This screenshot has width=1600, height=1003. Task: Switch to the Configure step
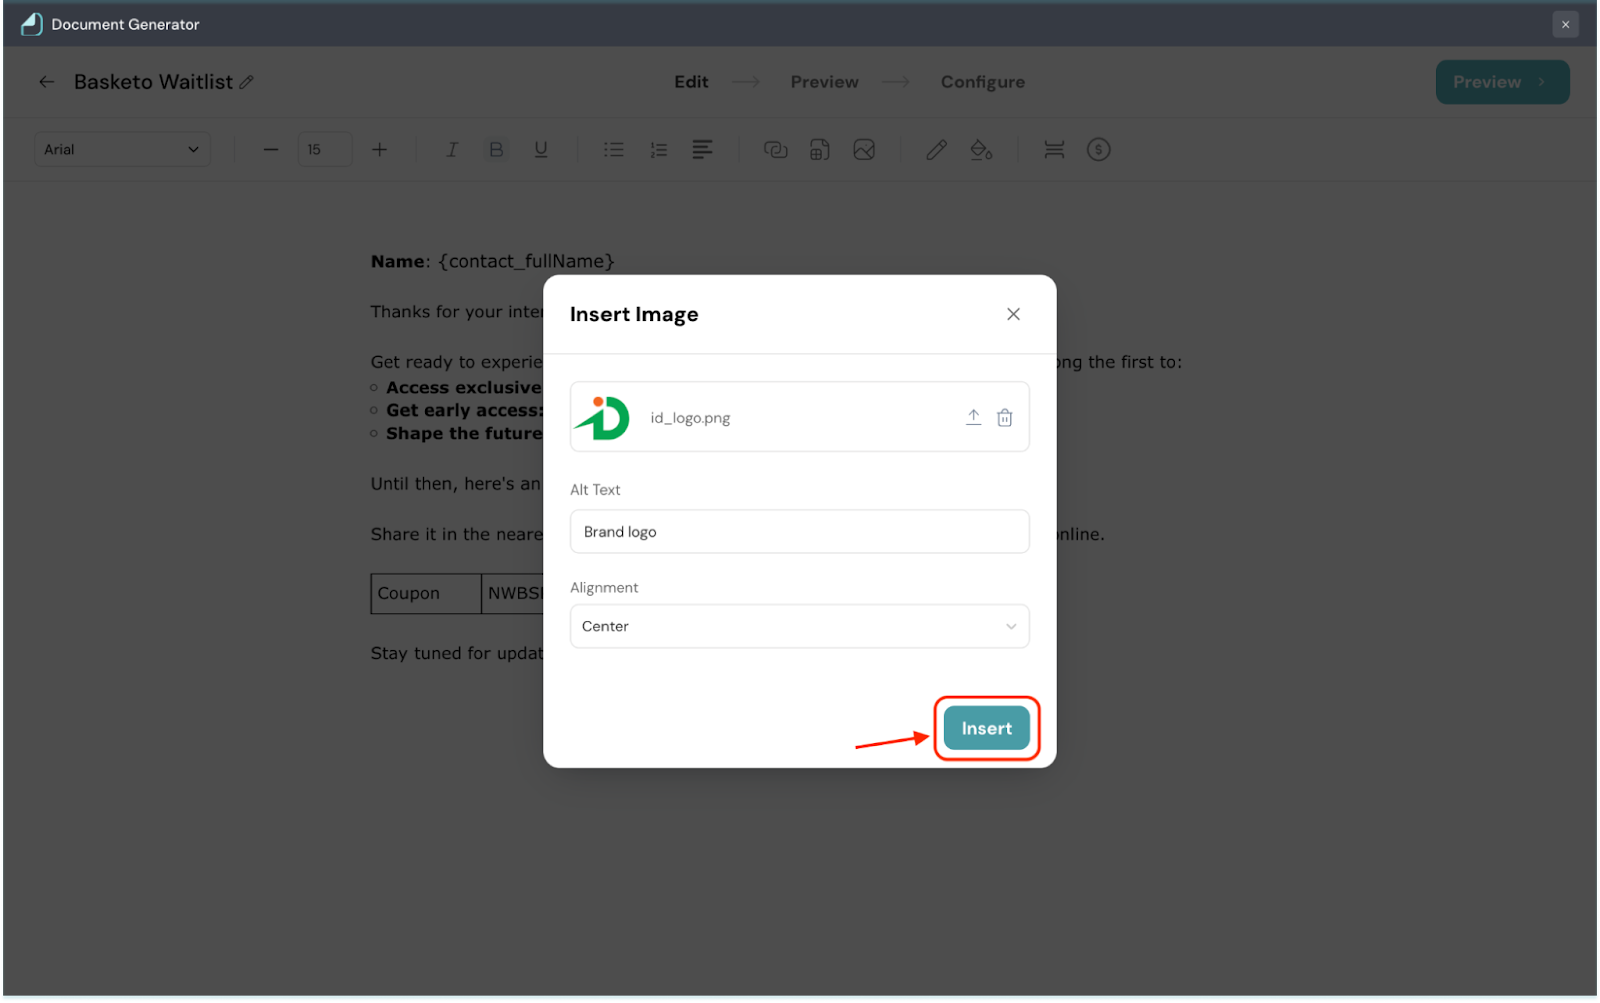[x=982, y=82]
